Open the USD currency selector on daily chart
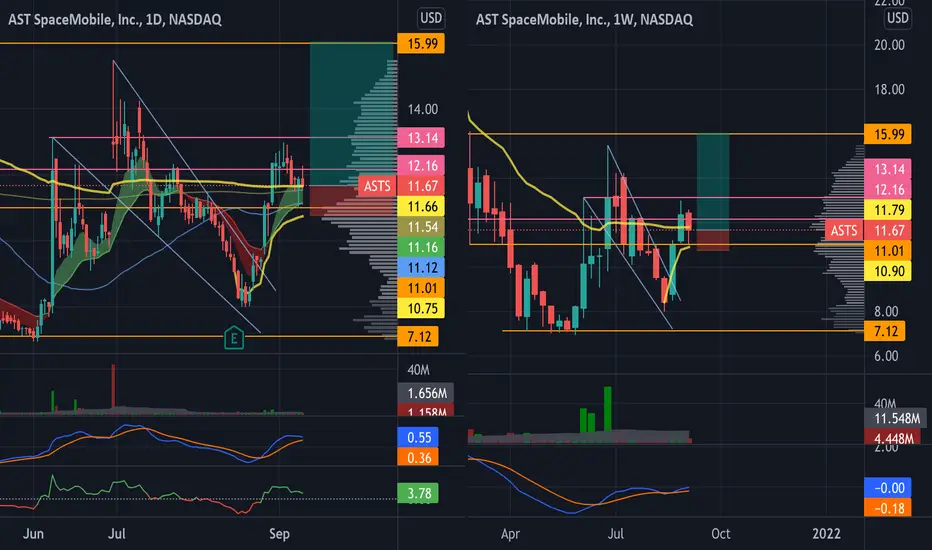Image resolution: width=932 pixels, height=550 pixels. pos(431,18)
